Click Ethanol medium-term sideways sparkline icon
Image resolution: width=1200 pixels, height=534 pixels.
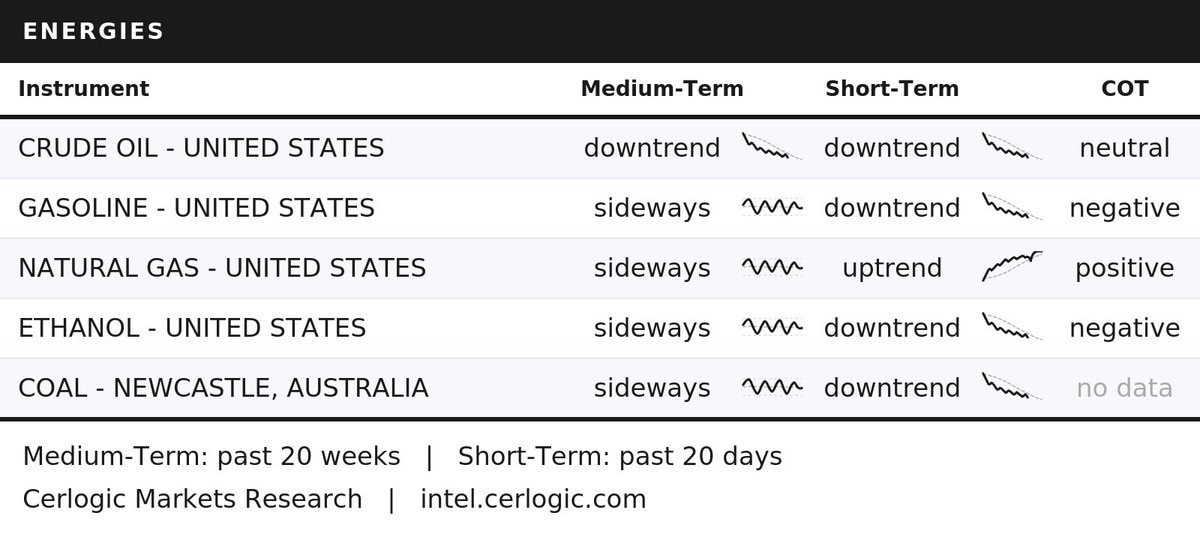[x=772, y=328]
